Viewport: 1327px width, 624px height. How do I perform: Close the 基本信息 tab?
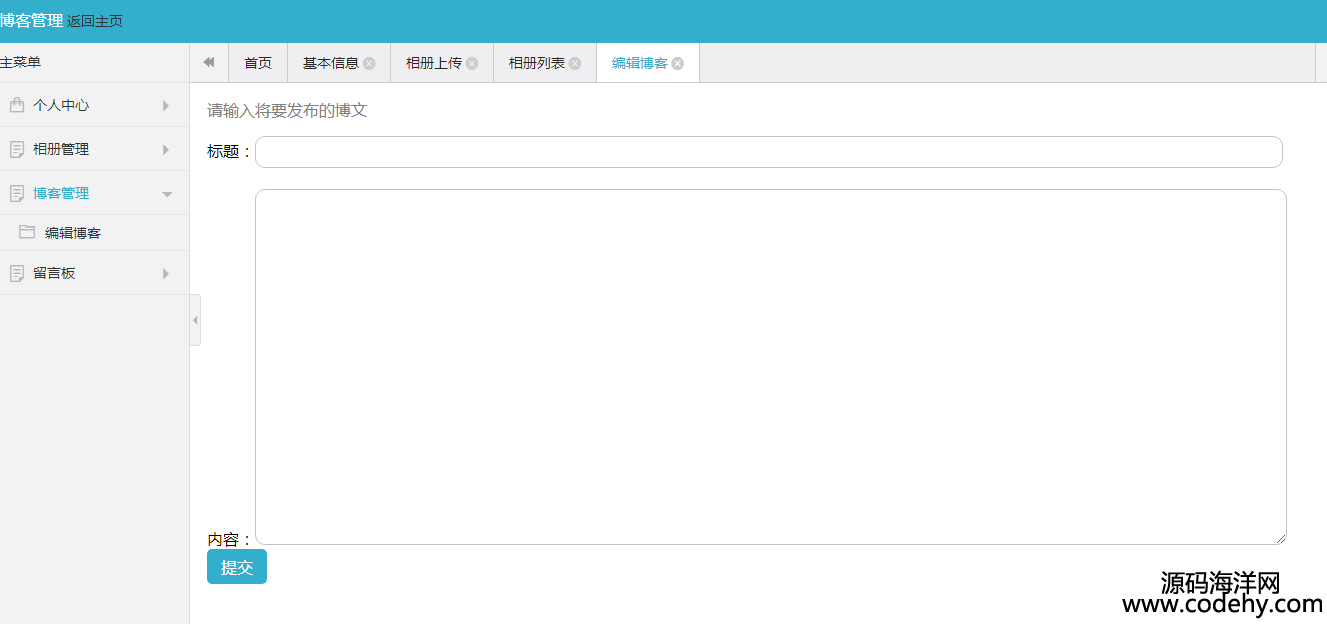[369, 63]
